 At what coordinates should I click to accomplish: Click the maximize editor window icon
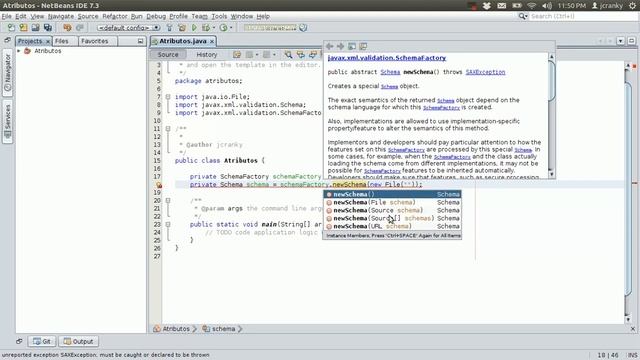click(x=631, y=41)
